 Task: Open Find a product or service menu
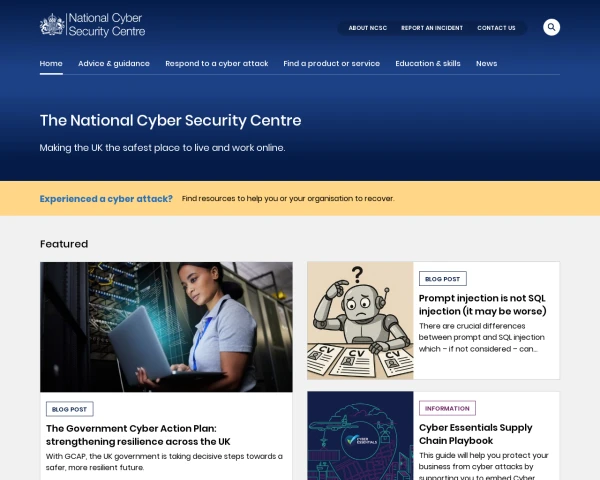[x=331, y=64]
